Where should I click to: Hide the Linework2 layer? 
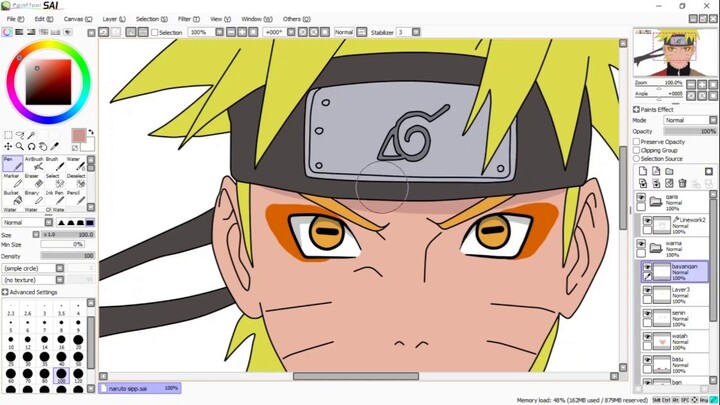[x=647, y=221]
